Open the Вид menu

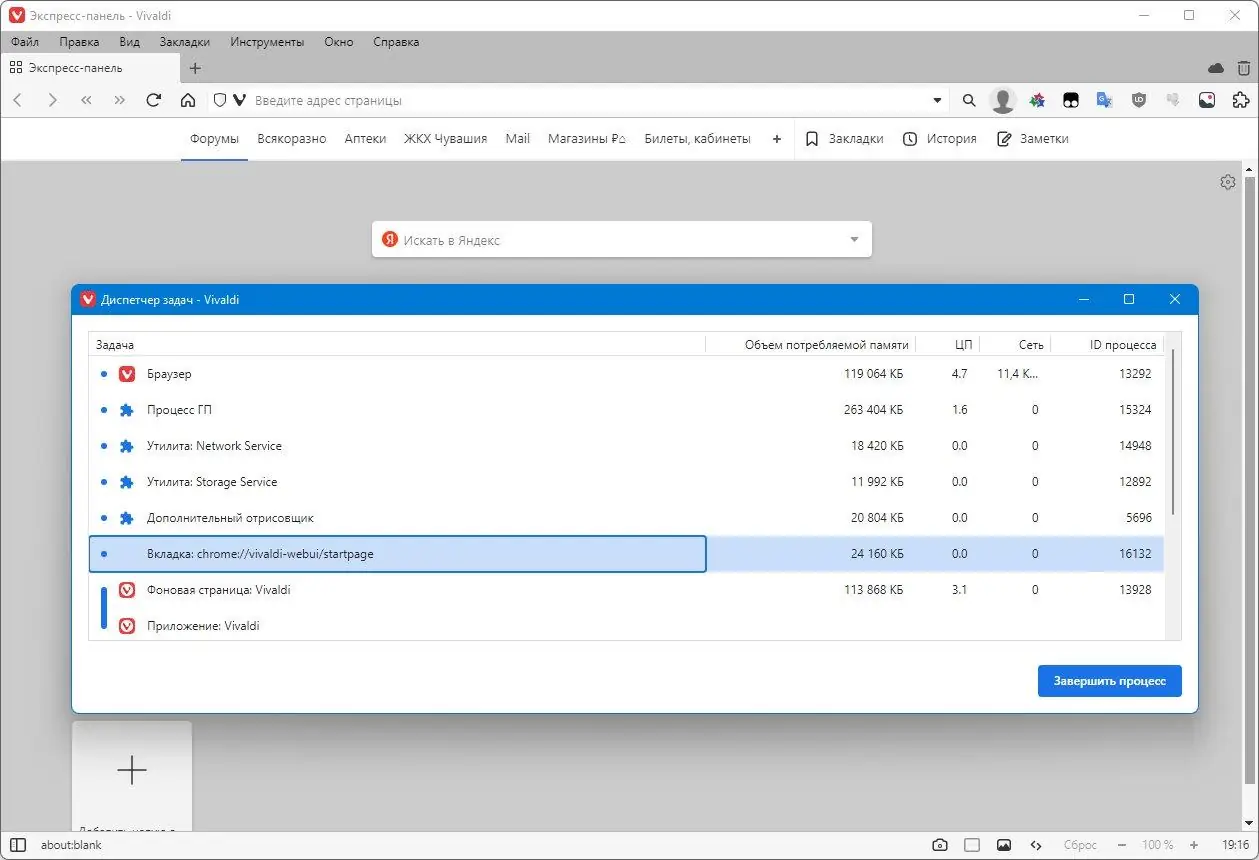[129, 42]
